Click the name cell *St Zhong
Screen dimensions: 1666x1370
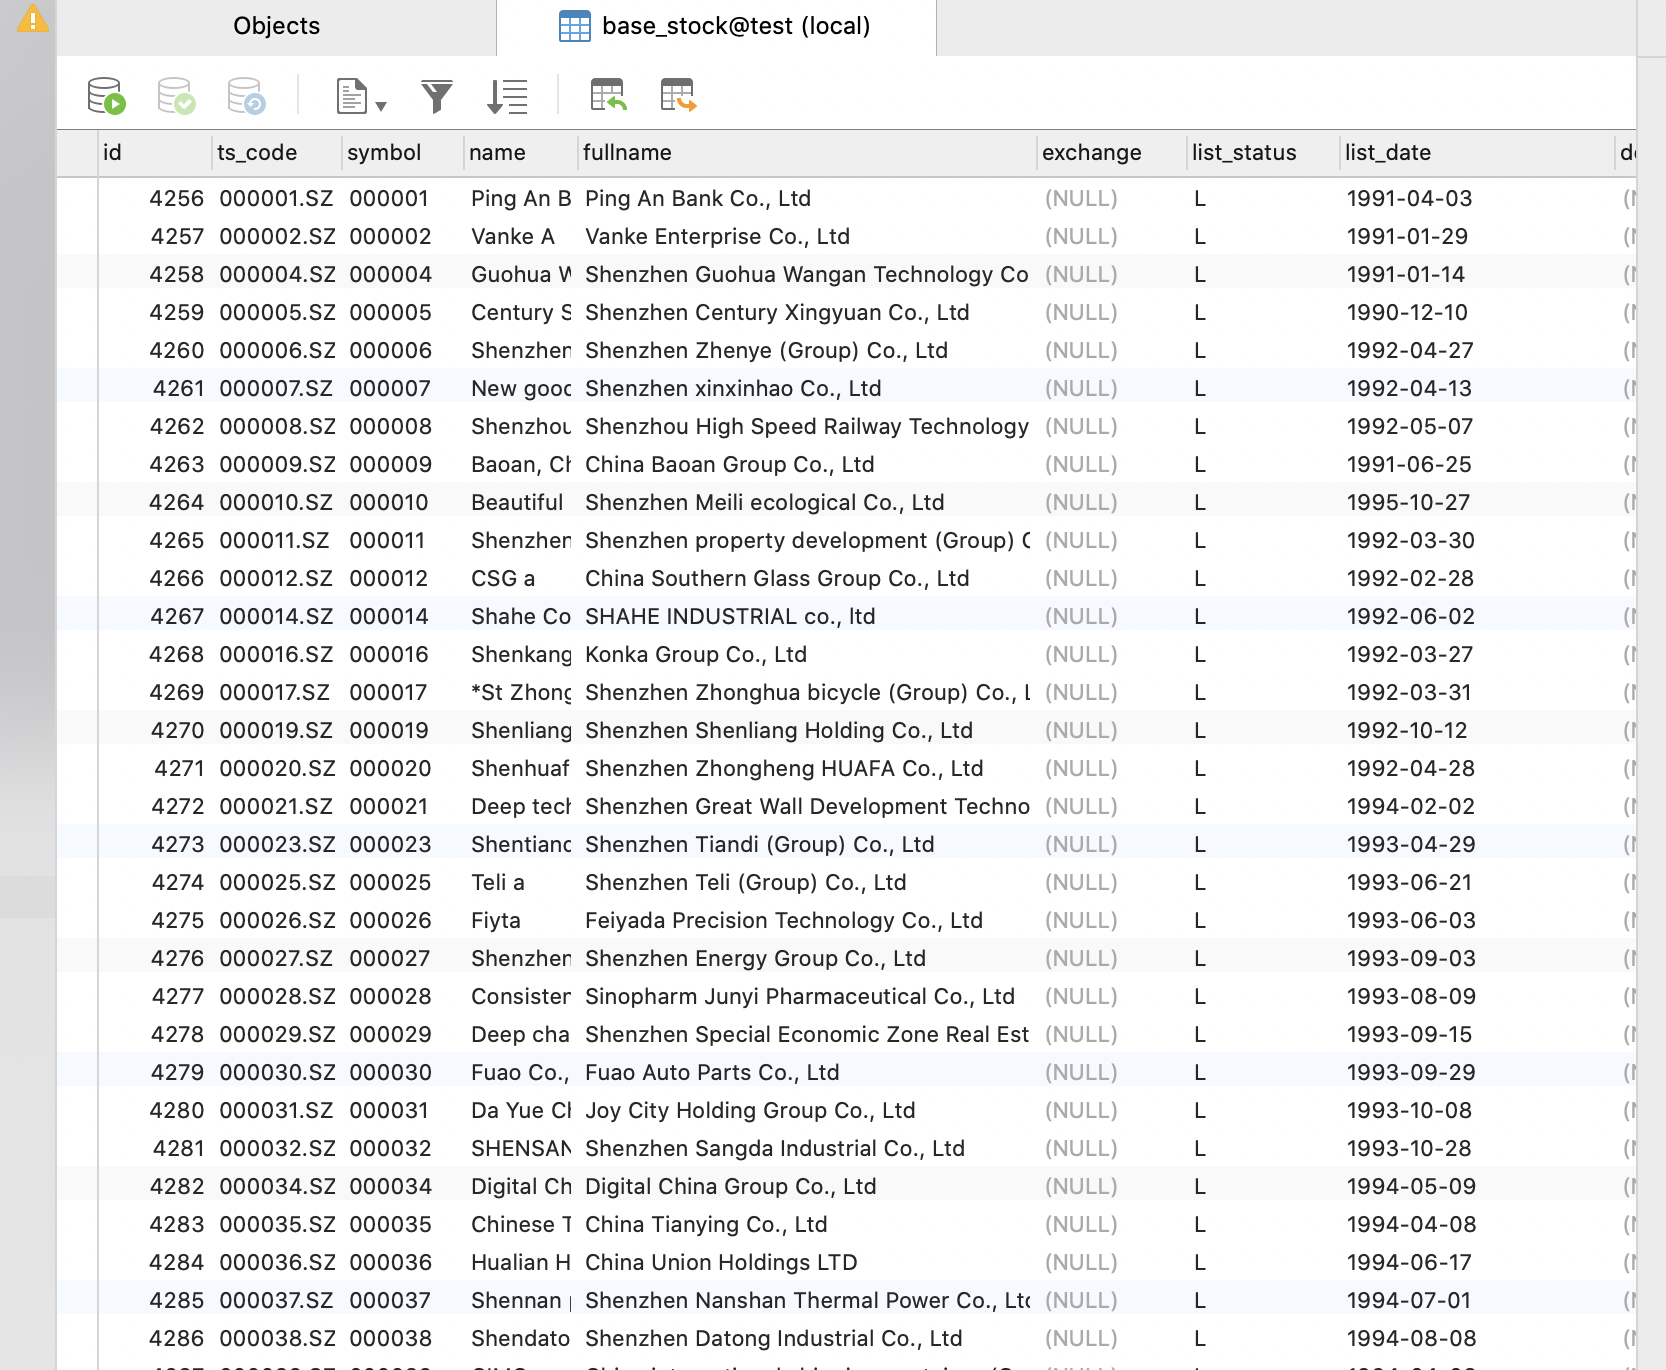tap(521, 693)
